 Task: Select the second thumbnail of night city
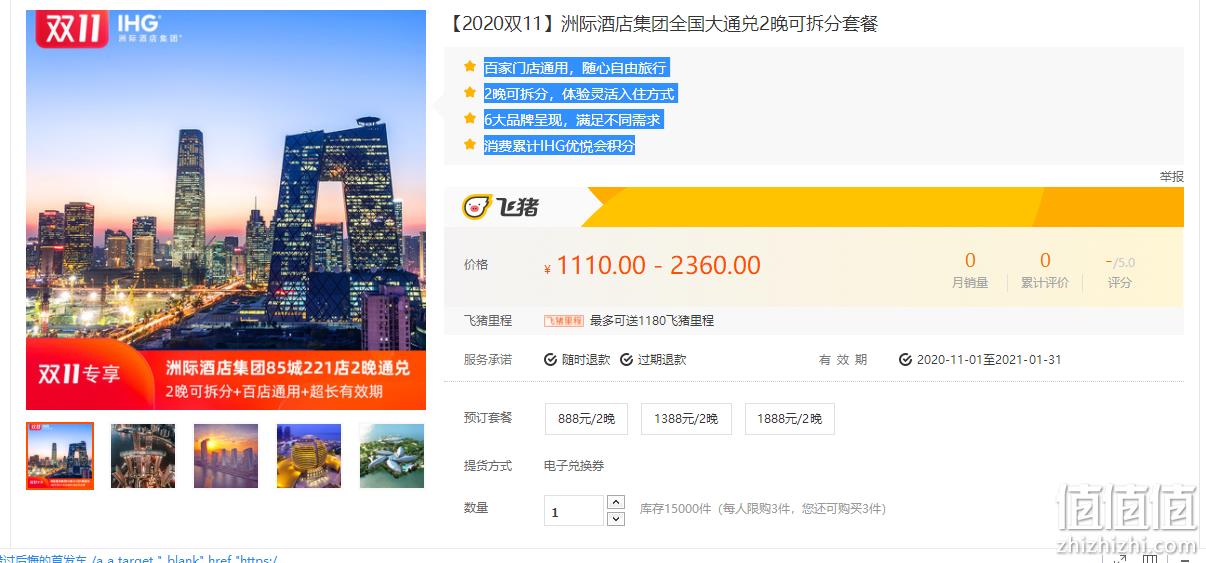click(x=143, y=456)
